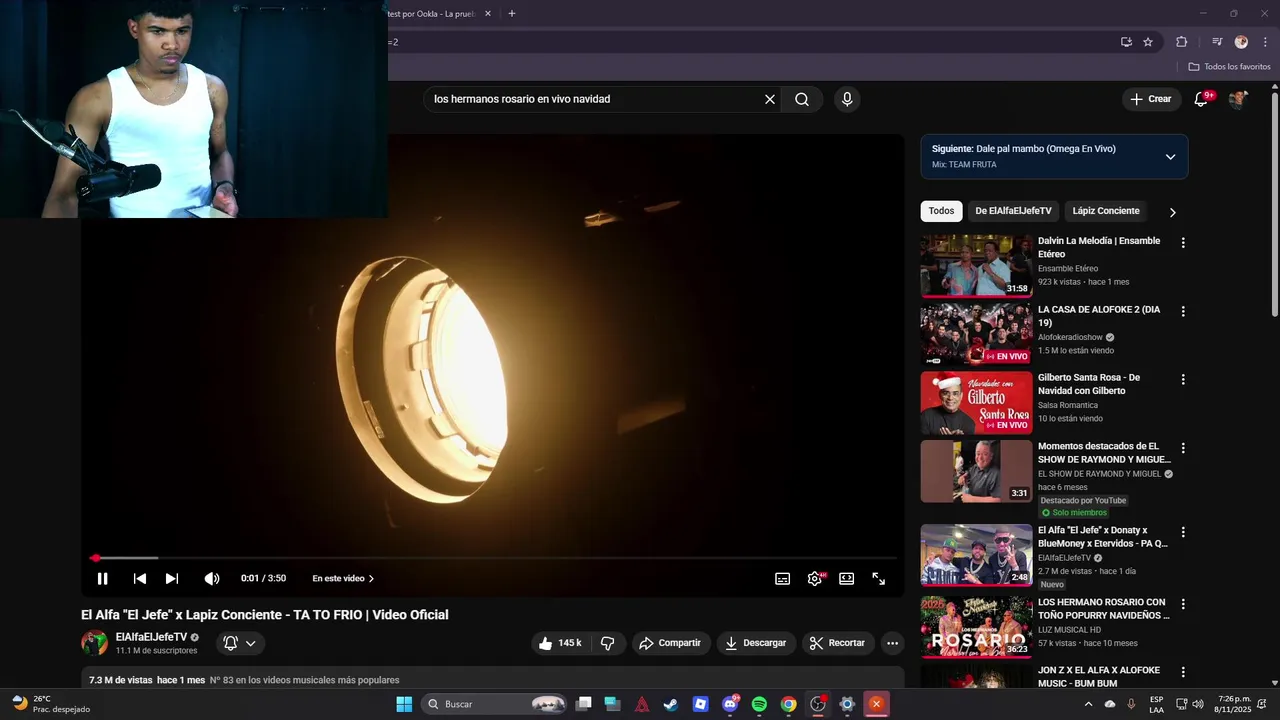Screen dimensions: 1280x720
Task: Select the 'De ElAlfaElJefeTV' chip
Action: 1013,211
